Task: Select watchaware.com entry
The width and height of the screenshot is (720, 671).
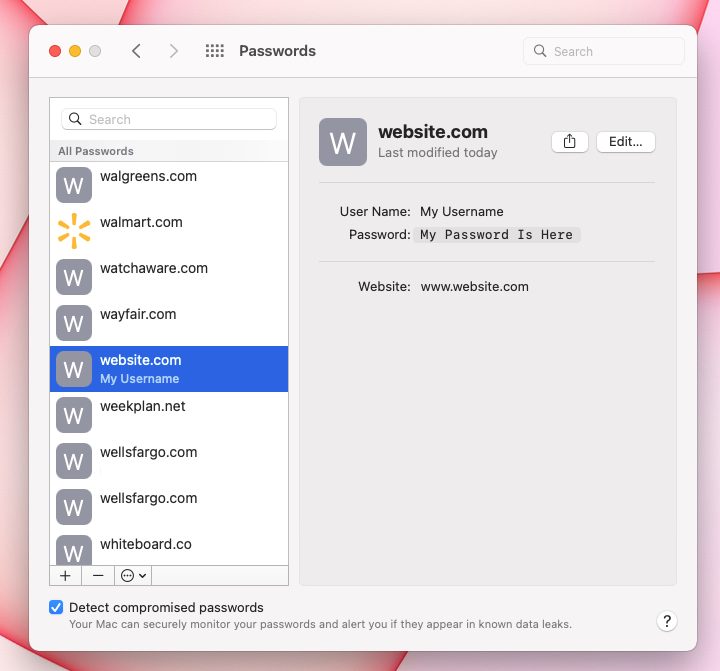Action: (169, 277)
